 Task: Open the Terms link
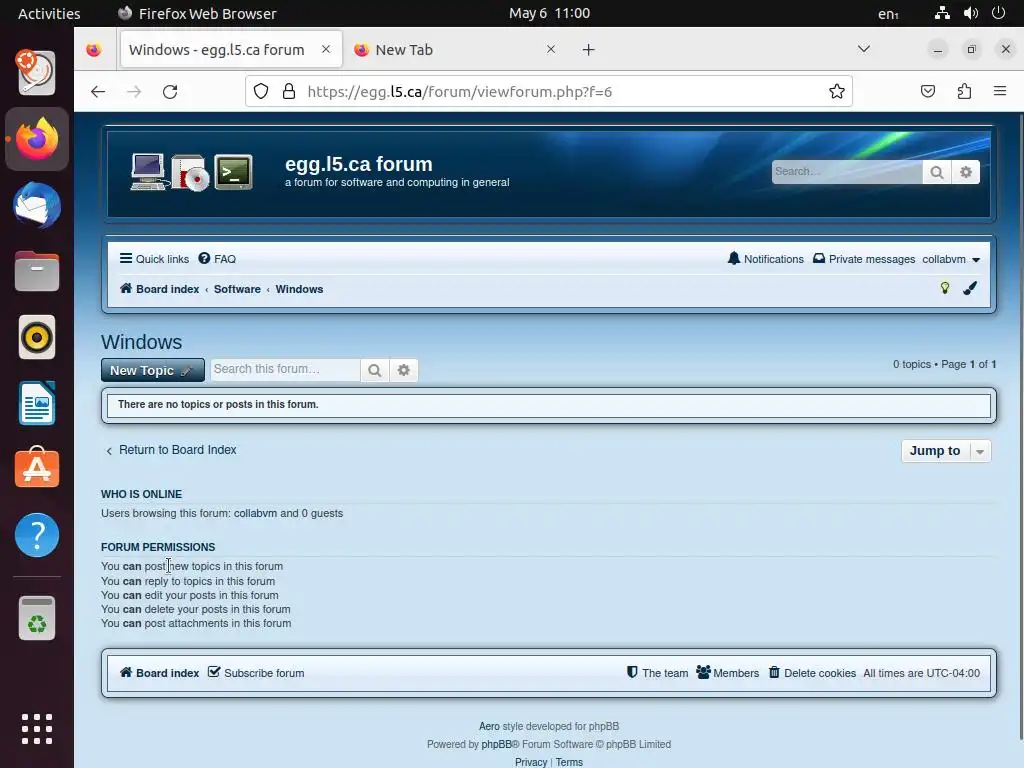(569, 761)
